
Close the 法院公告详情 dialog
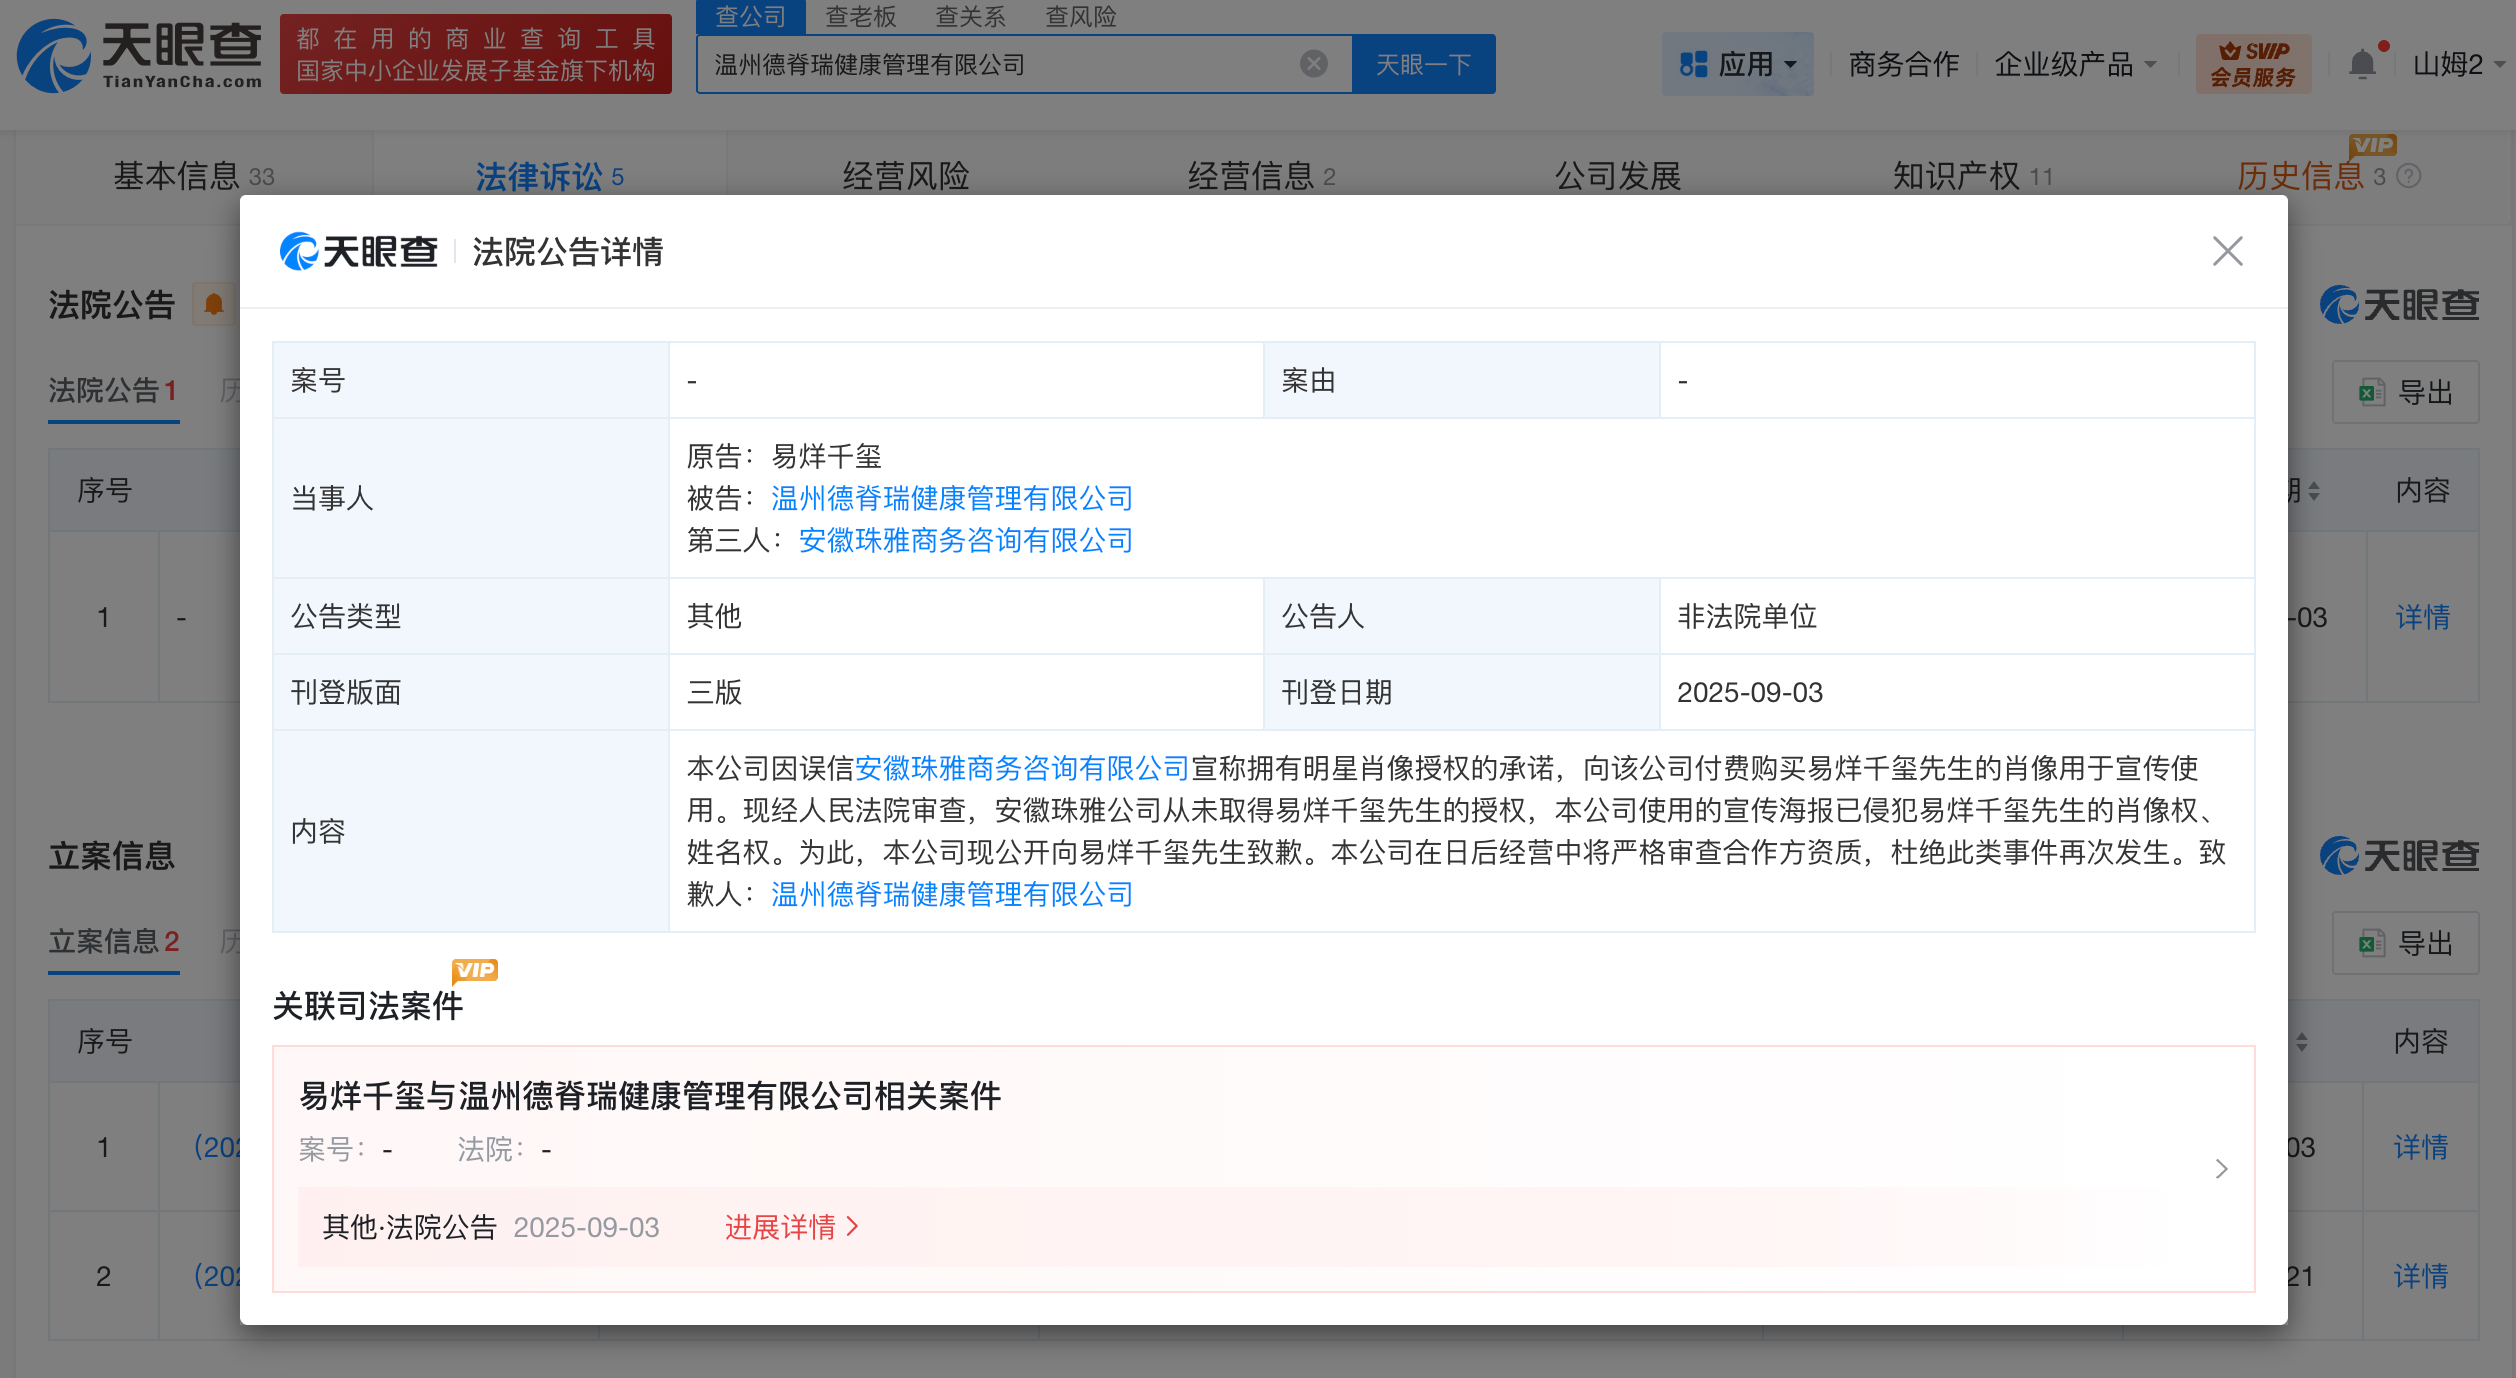2227,251
